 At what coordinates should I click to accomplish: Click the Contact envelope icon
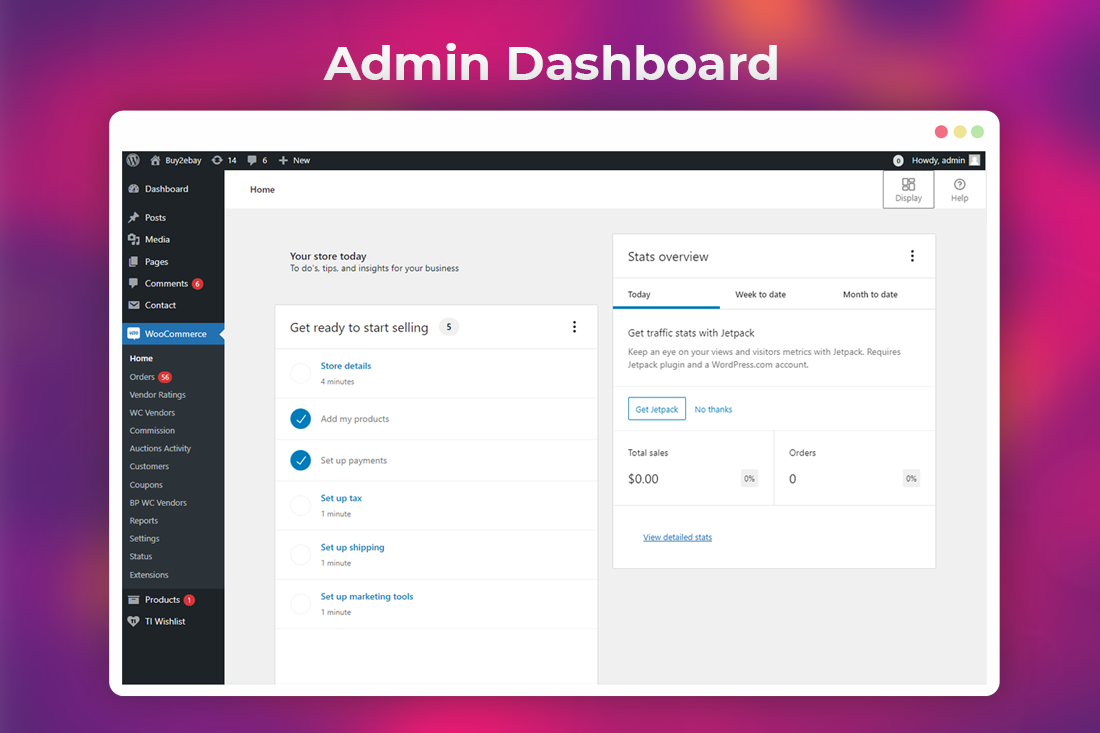pyautogui.click(x=134, y=305)
